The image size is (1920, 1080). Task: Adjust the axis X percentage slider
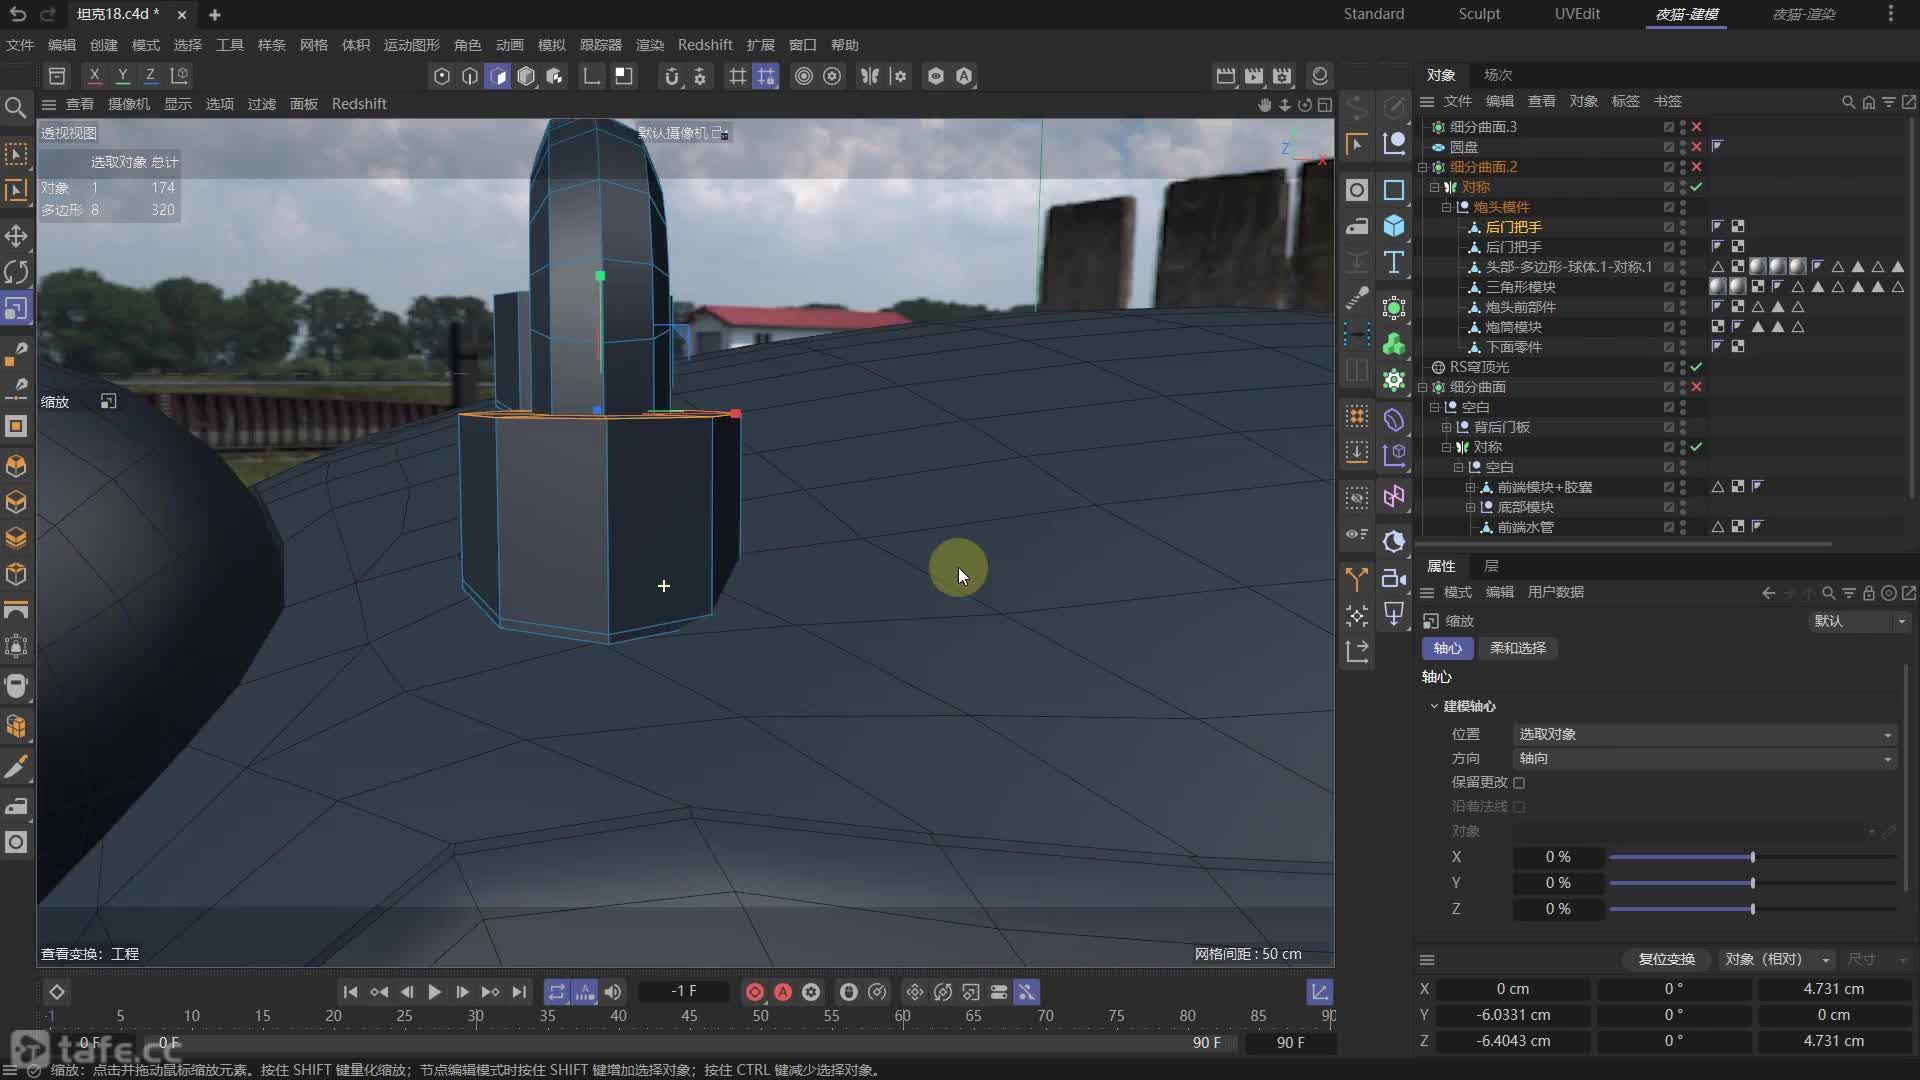pos(1752,857)
